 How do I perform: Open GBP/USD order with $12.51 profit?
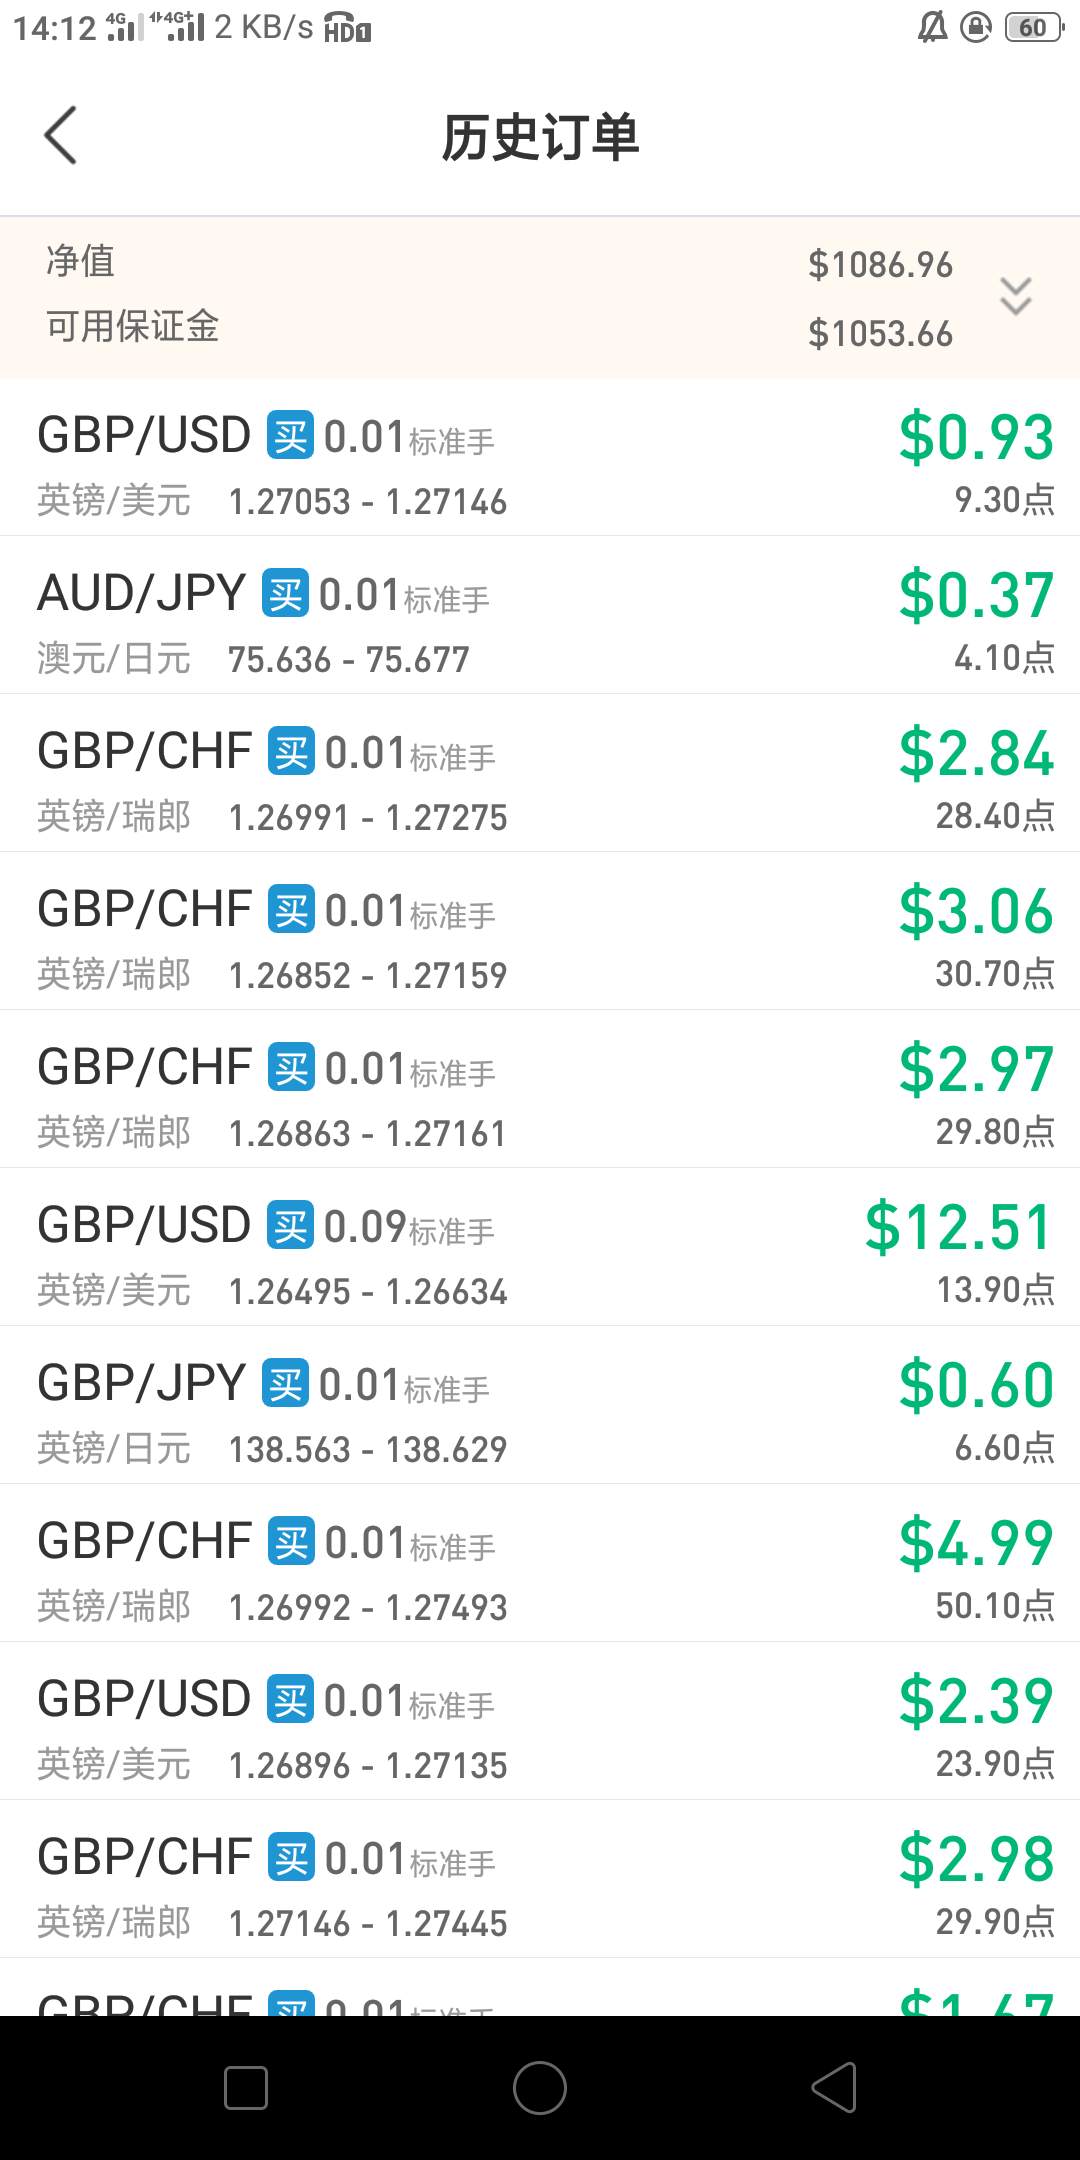(540, 1247)
